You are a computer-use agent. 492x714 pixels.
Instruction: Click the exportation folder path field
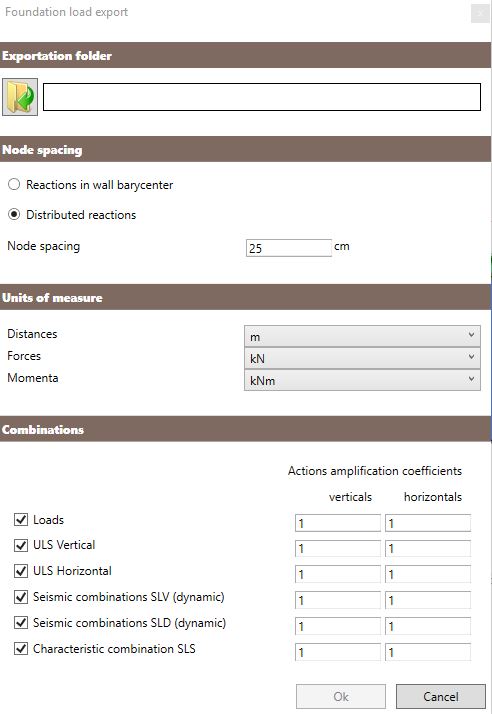262,97
